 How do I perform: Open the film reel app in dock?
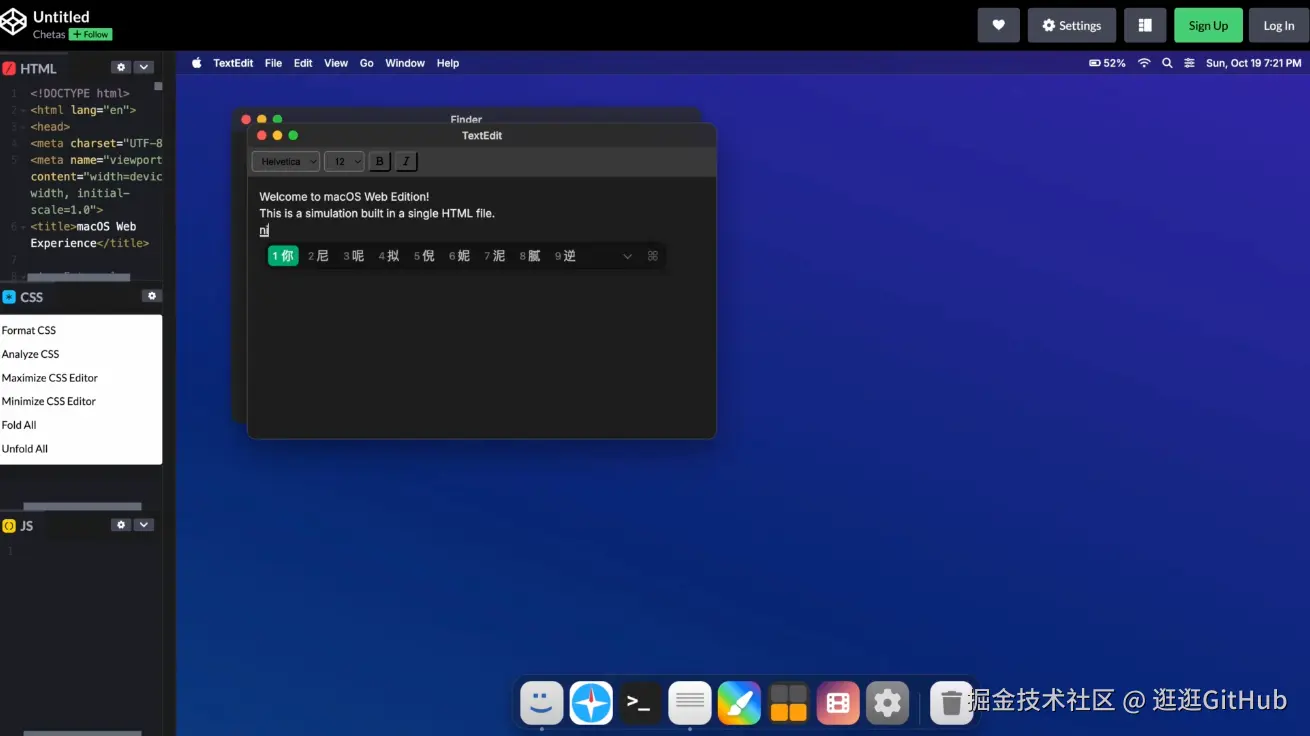click(x=838, y=703)
